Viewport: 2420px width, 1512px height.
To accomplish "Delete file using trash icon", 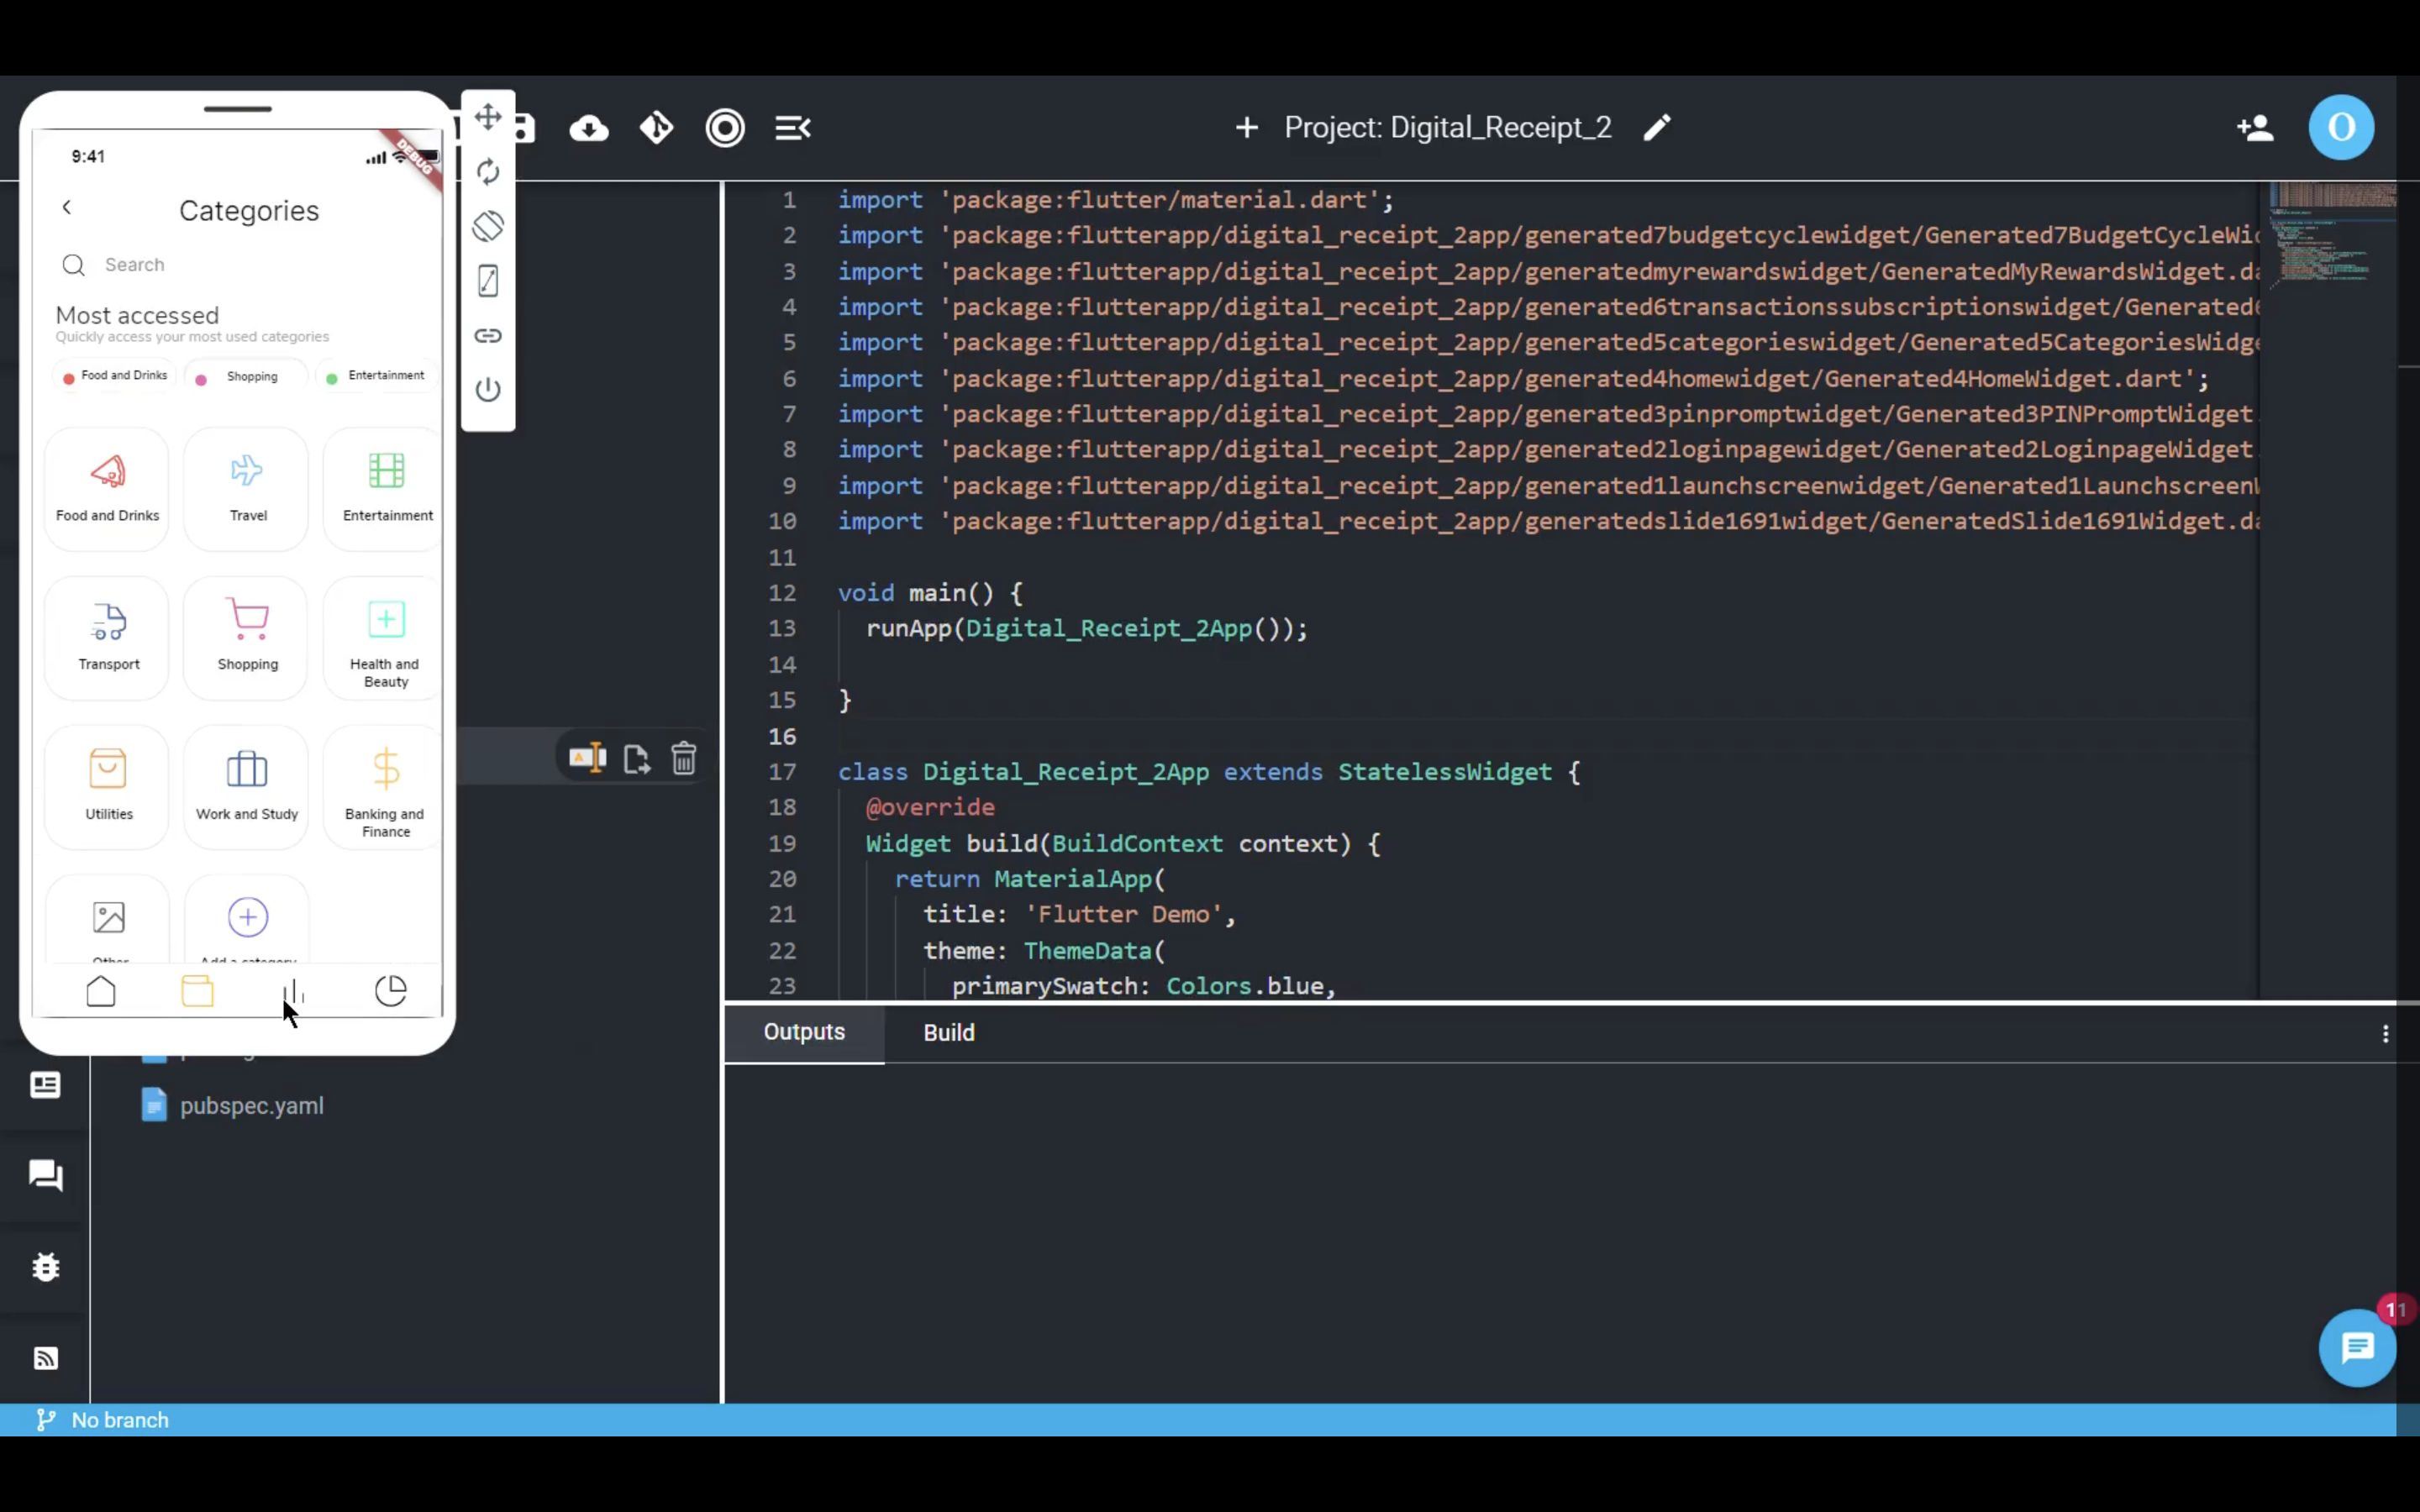I will [x=684, y=759].
